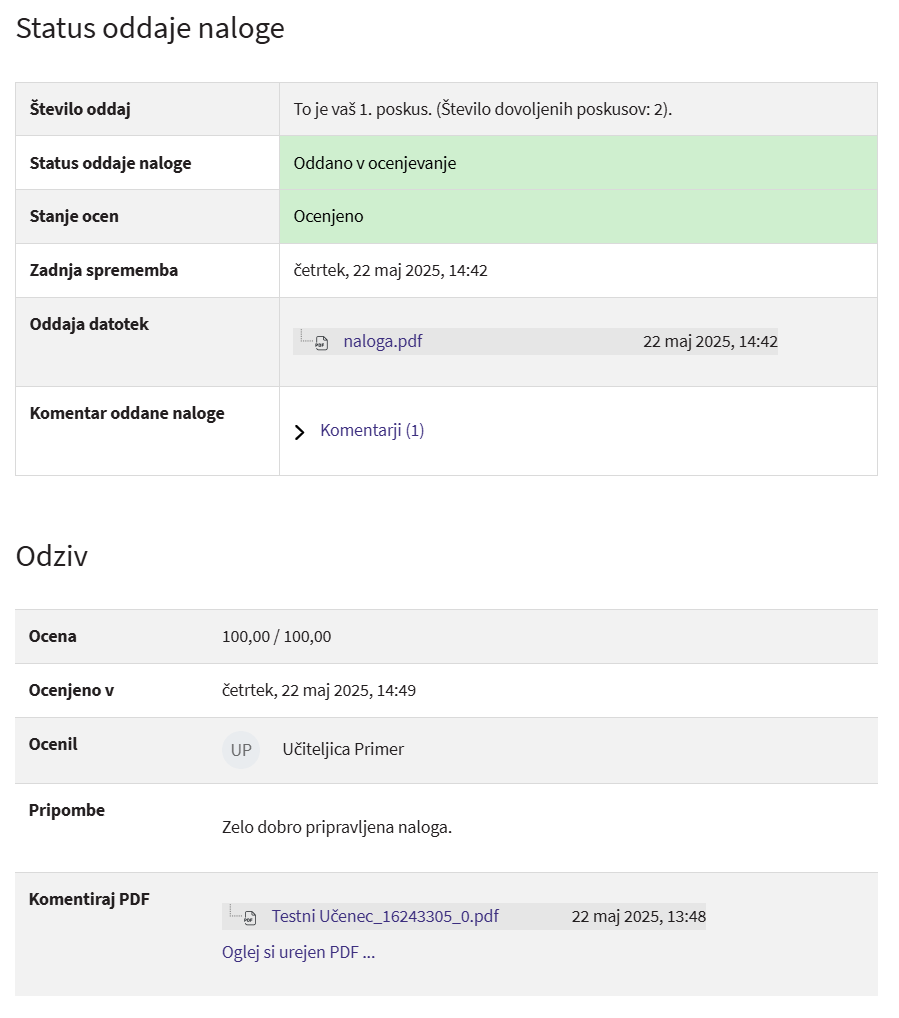Download Testni Učenec_16243305_0.pdf feedback file
The image size is (899, 1018).
tap(385, 917)
